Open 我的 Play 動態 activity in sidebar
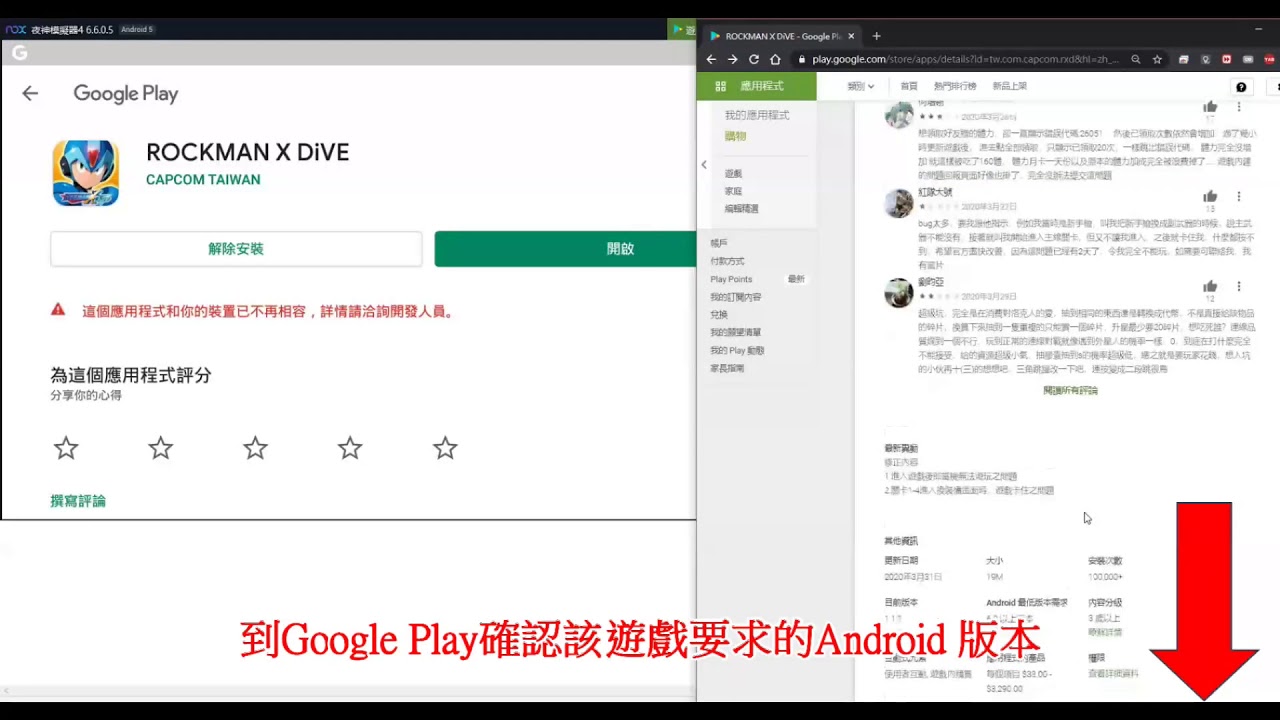The width and height of the screenshot is (1280, 720). click(x=737, y=350)
